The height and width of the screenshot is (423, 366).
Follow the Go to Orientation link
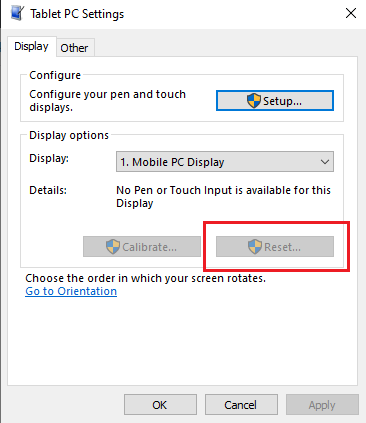(x=71, y=291)
